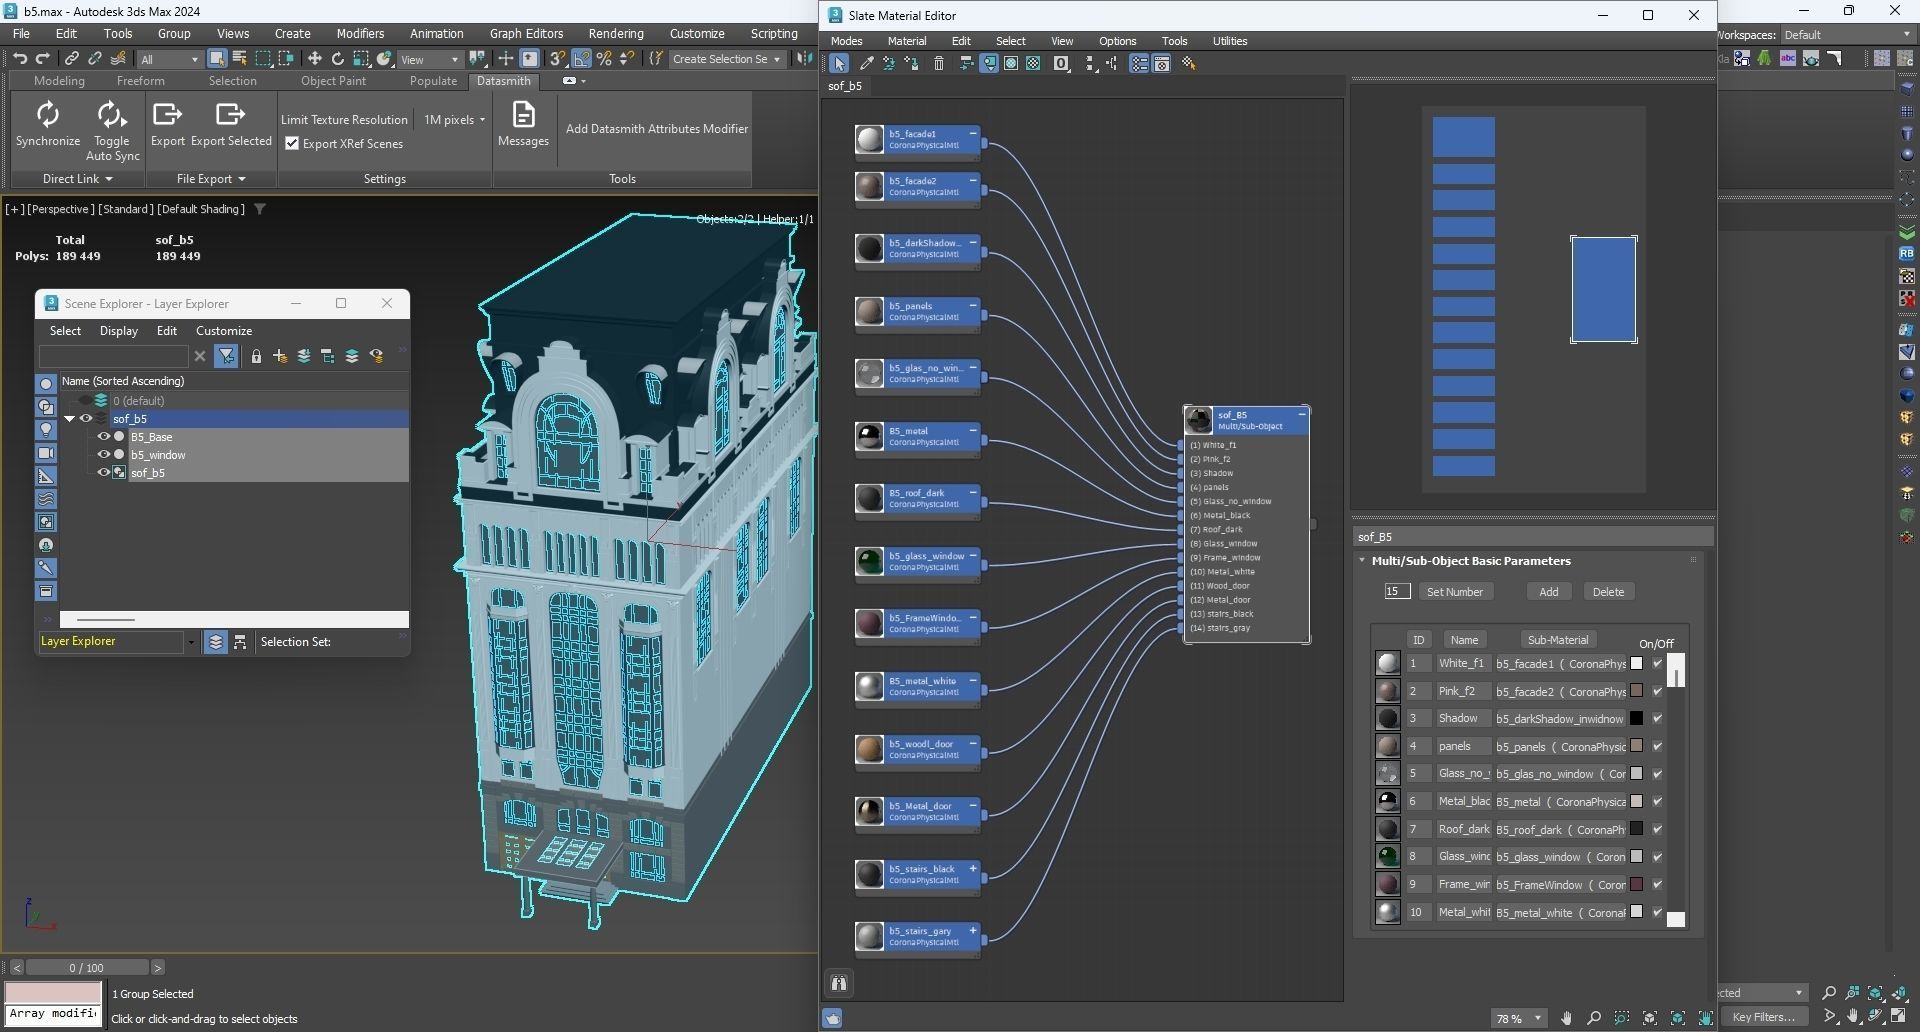Click the Export Selected button

point(231,124)
